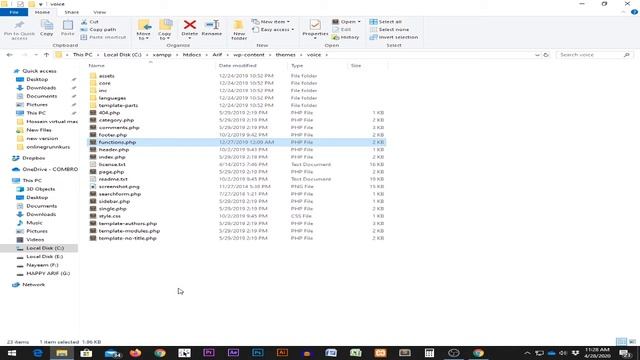The width and height of the screenshot is (640, 360).
Task: Open the New item dropdown
Action: tap(271, 22)
